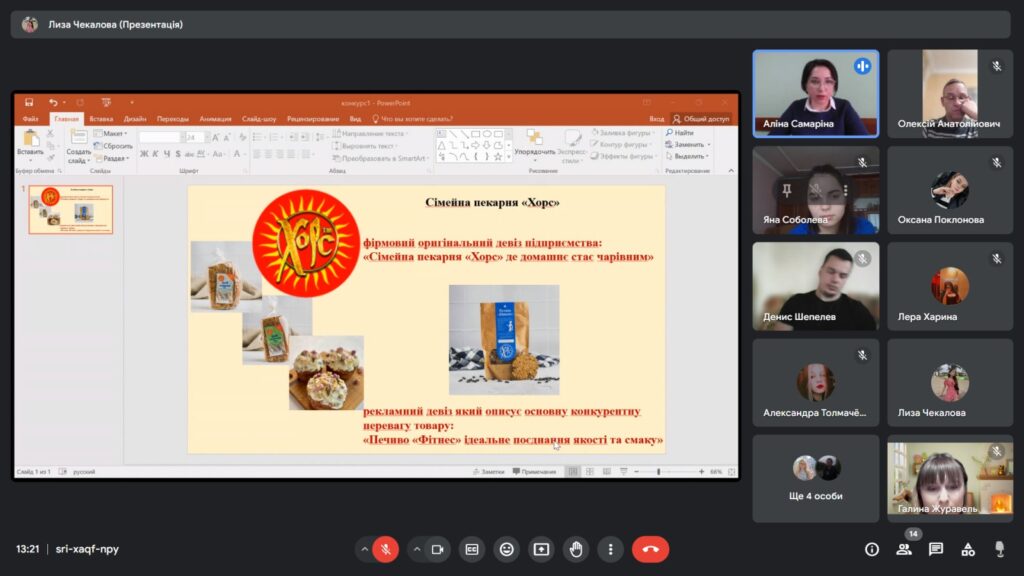This screenshot has width=1024, height=576.
Task: Open the Макет layout dropdown
Action: click(110, 133)
